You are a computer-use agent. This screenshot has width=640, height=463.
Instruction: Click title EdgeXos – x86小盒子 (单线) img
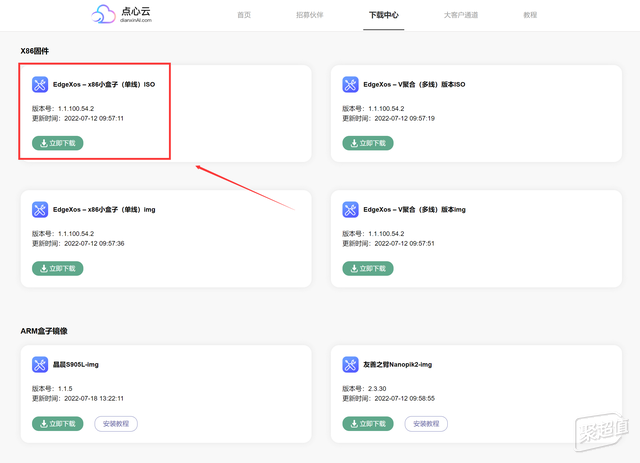[x=104, y=209]
